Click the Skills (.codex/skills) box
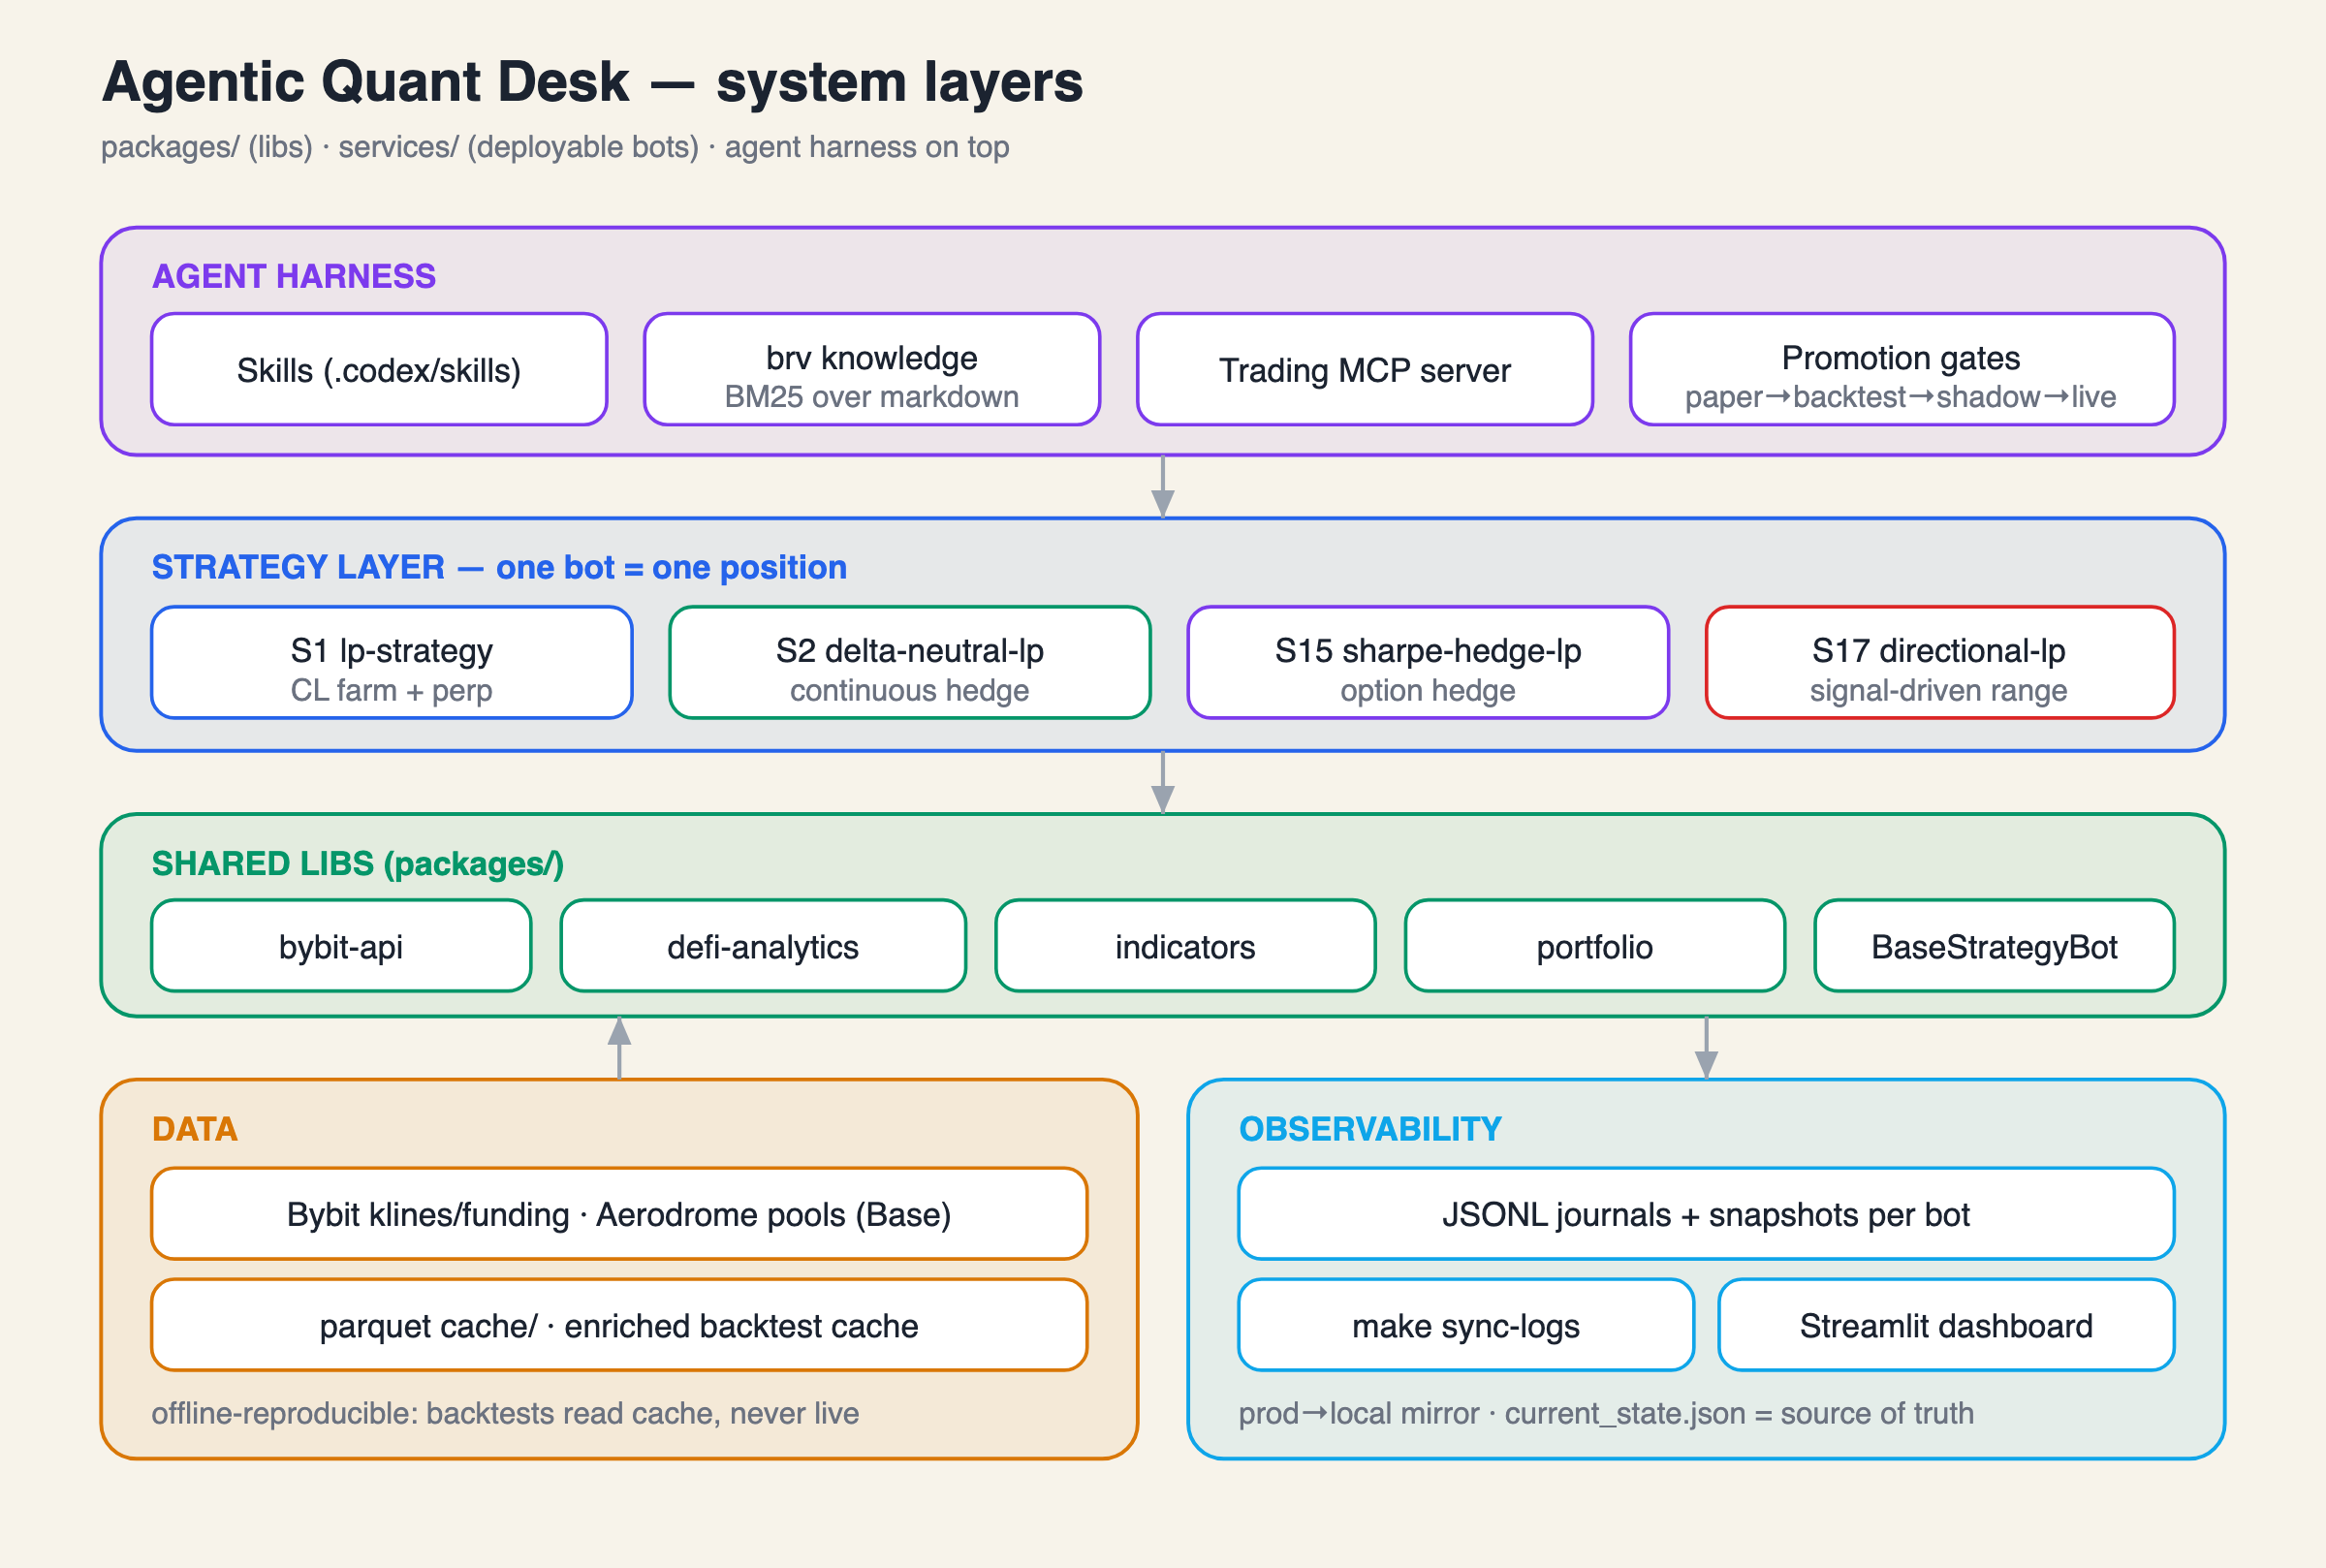This screenshot has width=2326, height=1568. pos(379,369)
